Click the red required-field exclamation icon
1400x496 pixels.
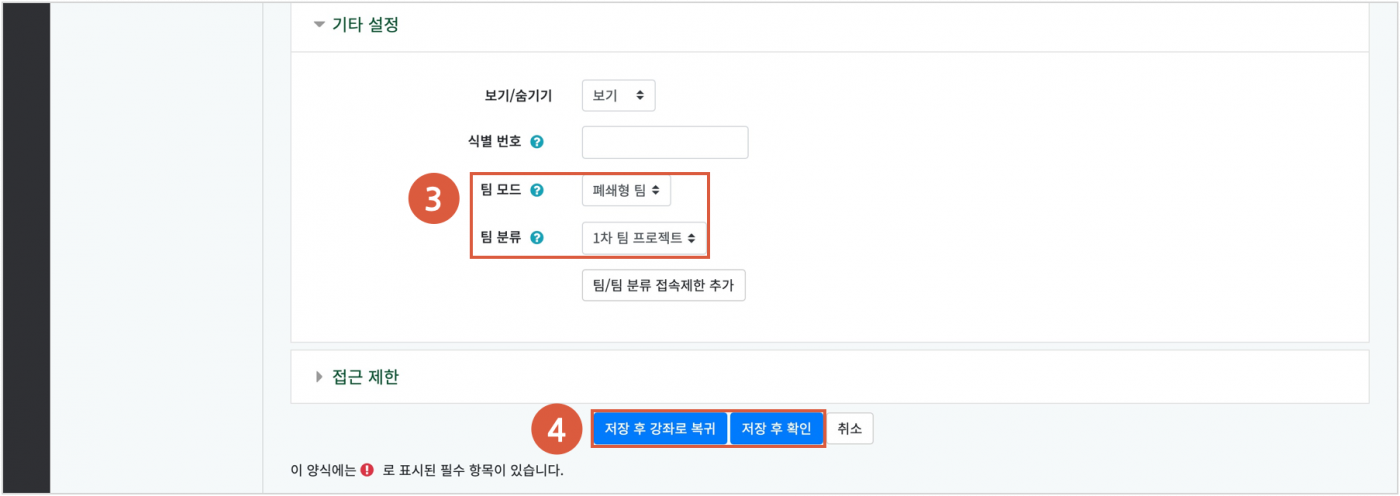click(x=368, y=469)
